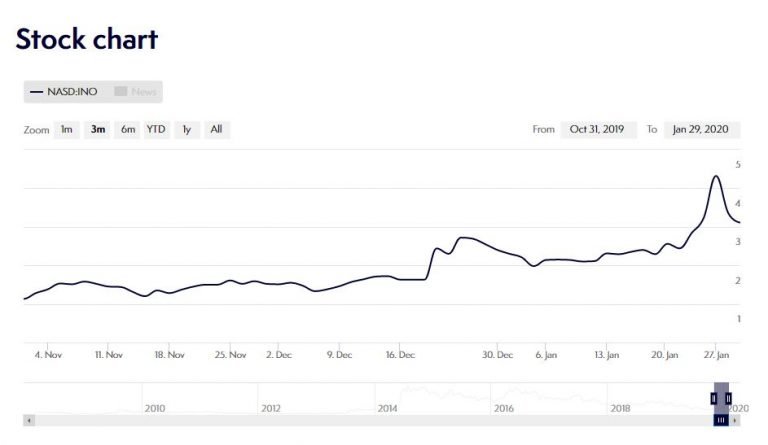Click 2014 in the navigator timeline
768x445 pixels.
tap(387, 408)
